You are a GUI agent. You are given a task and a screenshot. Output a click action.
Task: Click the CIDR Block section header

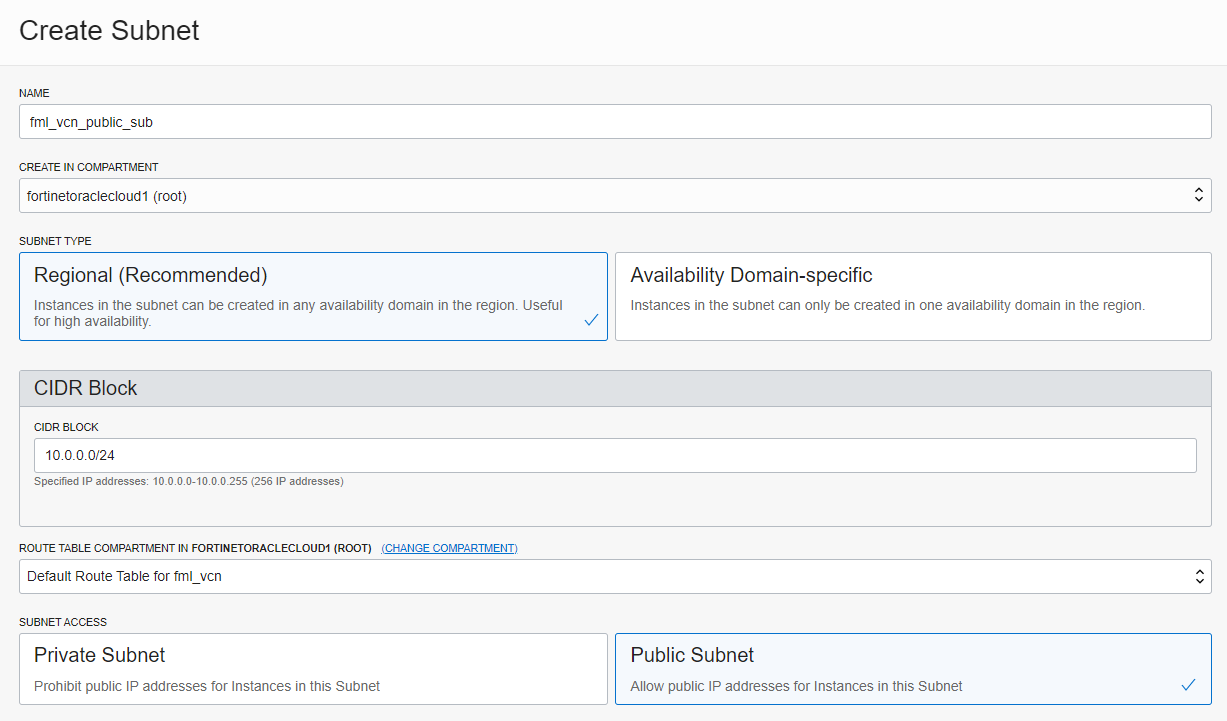point(615,388)
